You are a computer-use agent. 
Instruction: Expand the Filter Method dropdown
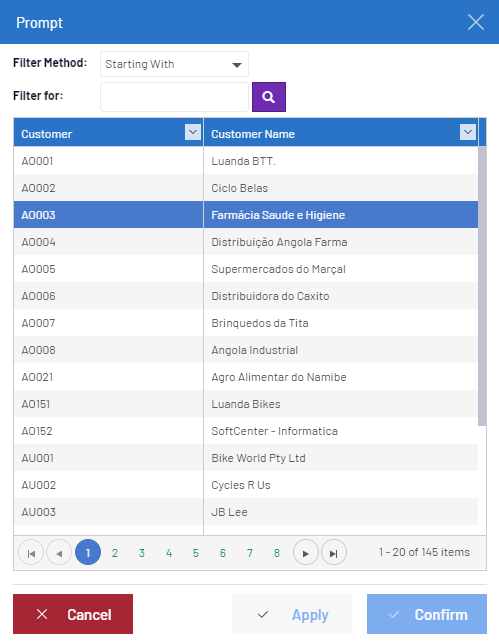tap(174, 64)
